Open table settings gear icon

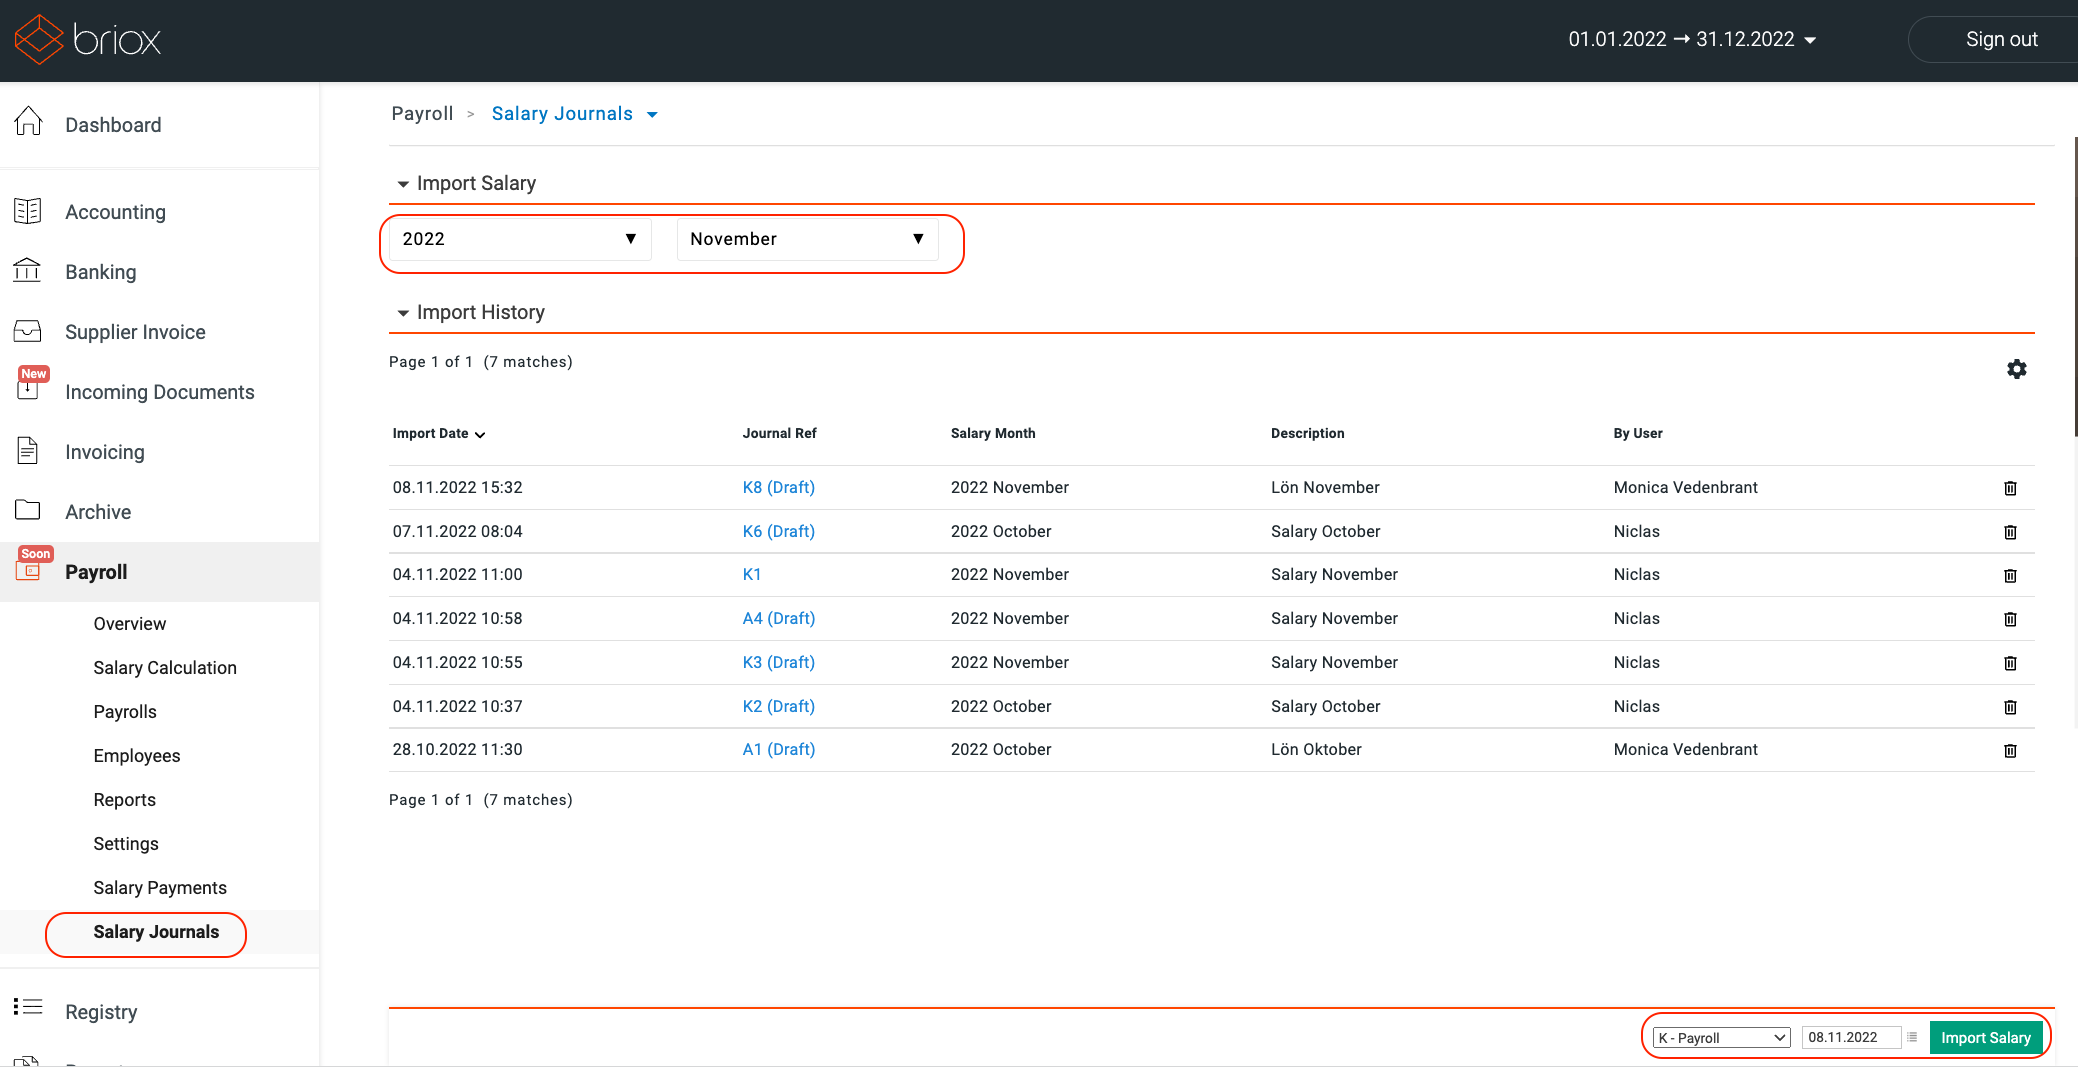point(2016,369)
